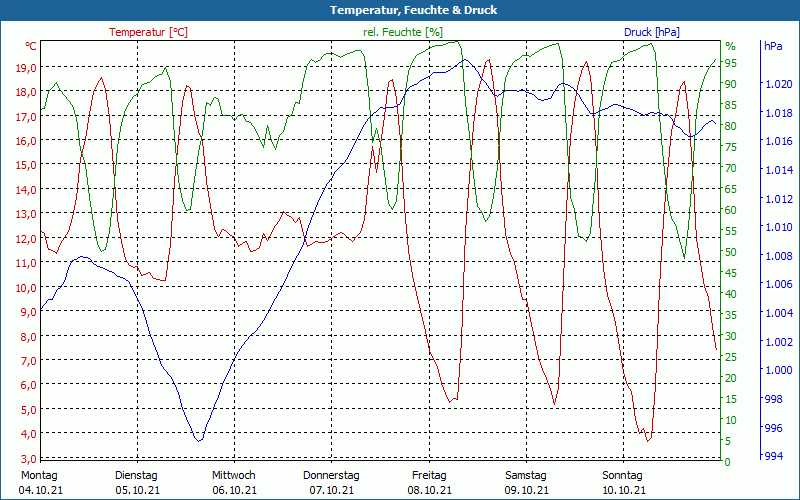This screenshot has height=500, width=800.
Task: Click the 9,0 value on temperature axis
Action: (x=28, y=312)
